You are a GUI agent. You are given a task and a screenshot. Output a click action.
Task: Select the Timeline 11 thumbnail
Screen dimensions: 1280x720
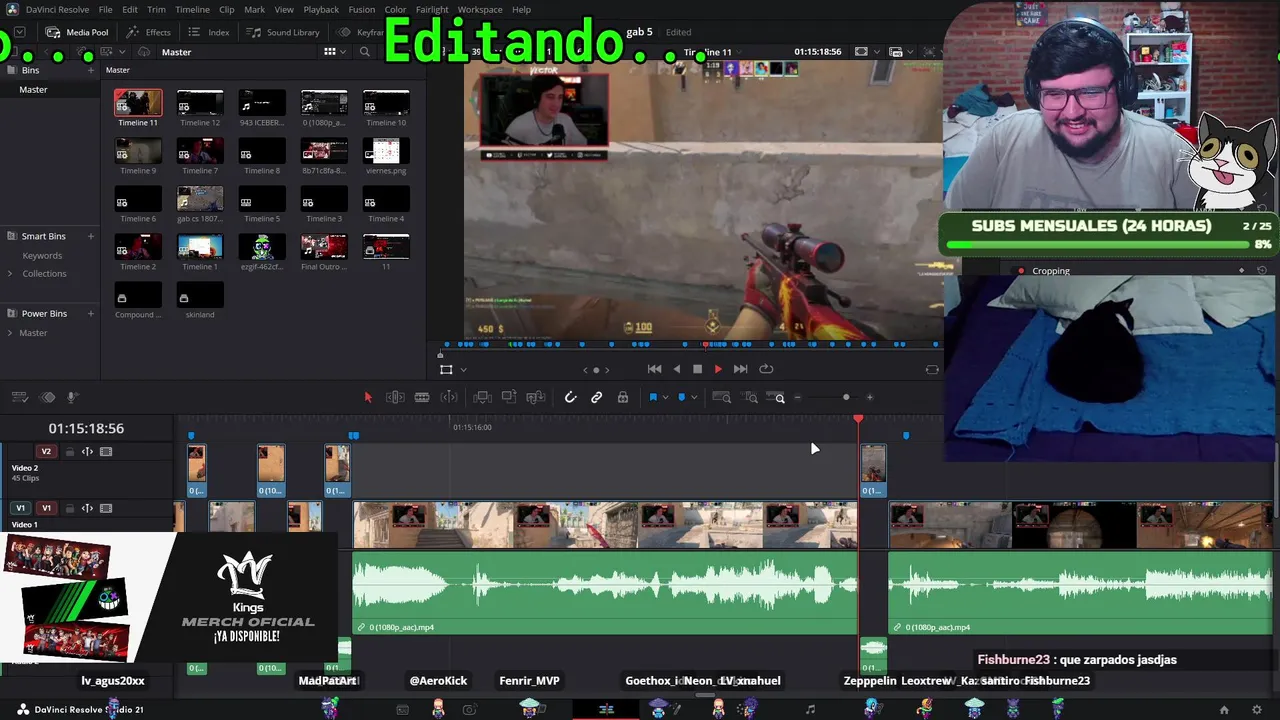pos(138,103)
